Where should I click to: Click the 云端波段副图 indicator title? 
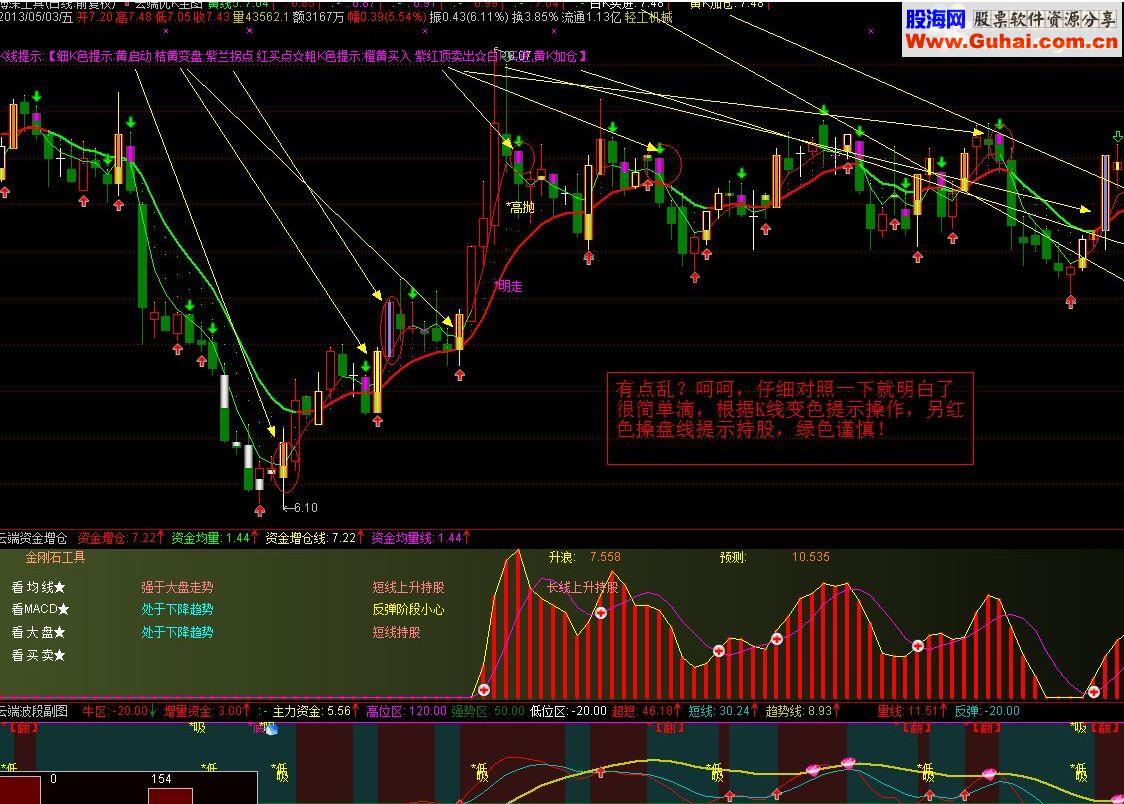click(x=34, y=711)
